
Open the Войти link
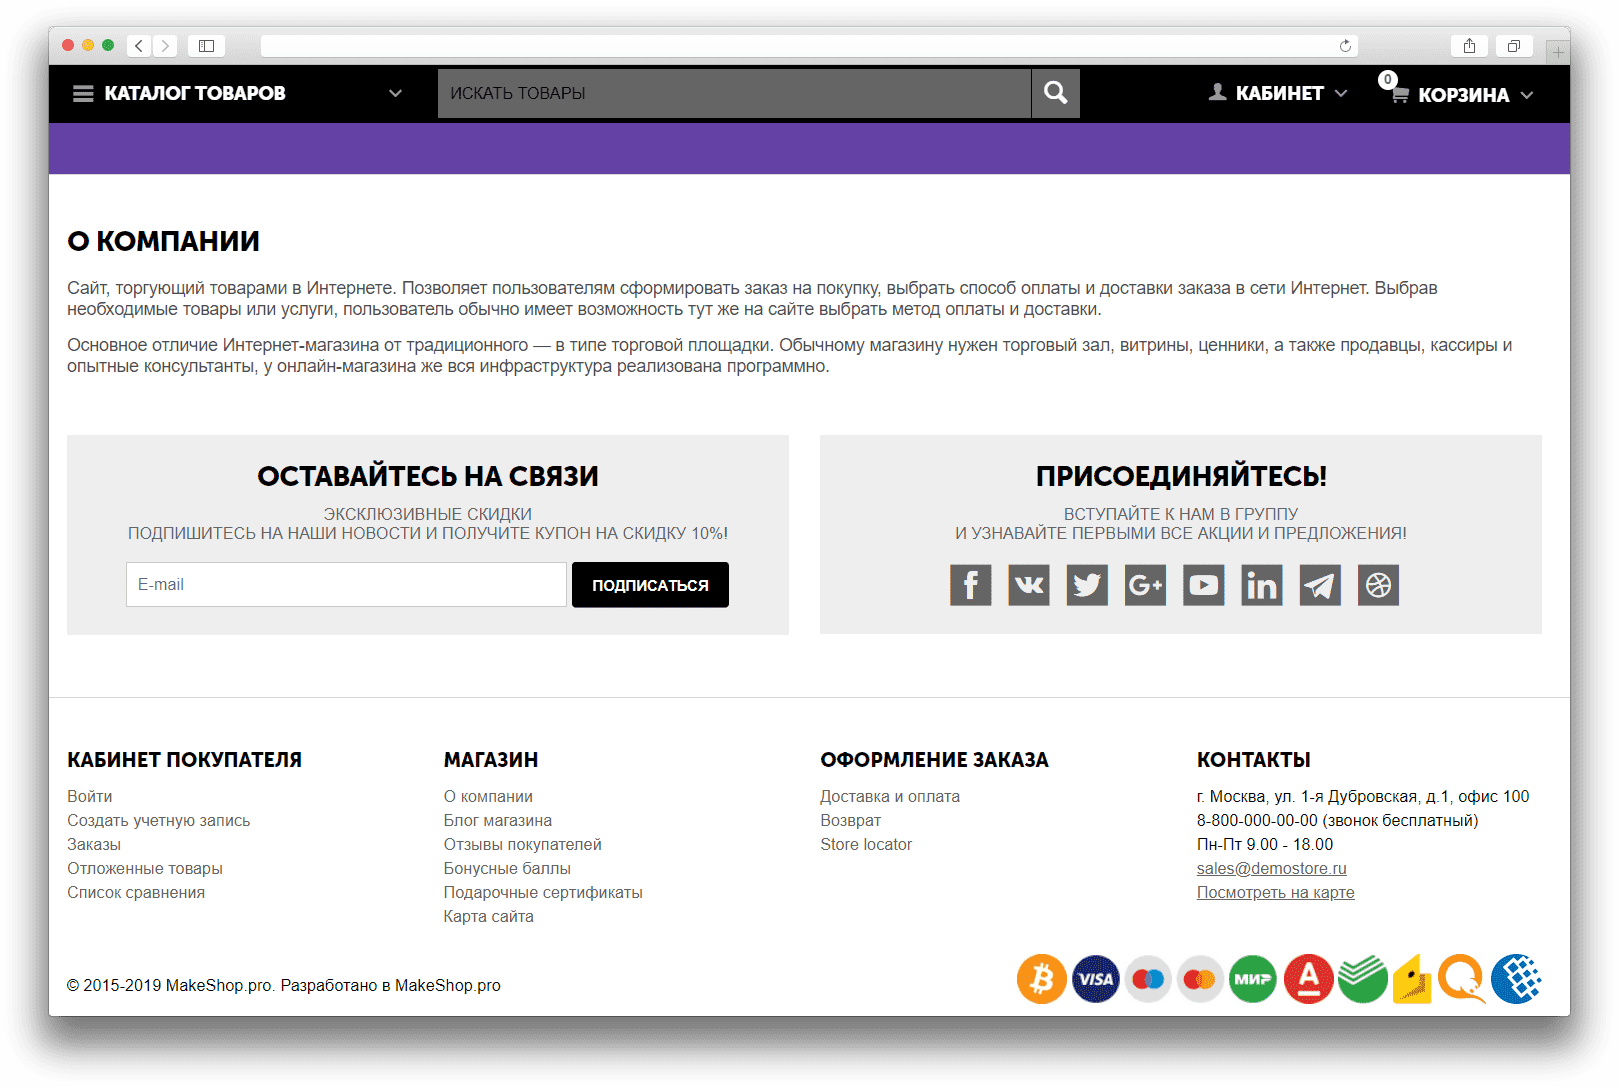coord(90,796)
